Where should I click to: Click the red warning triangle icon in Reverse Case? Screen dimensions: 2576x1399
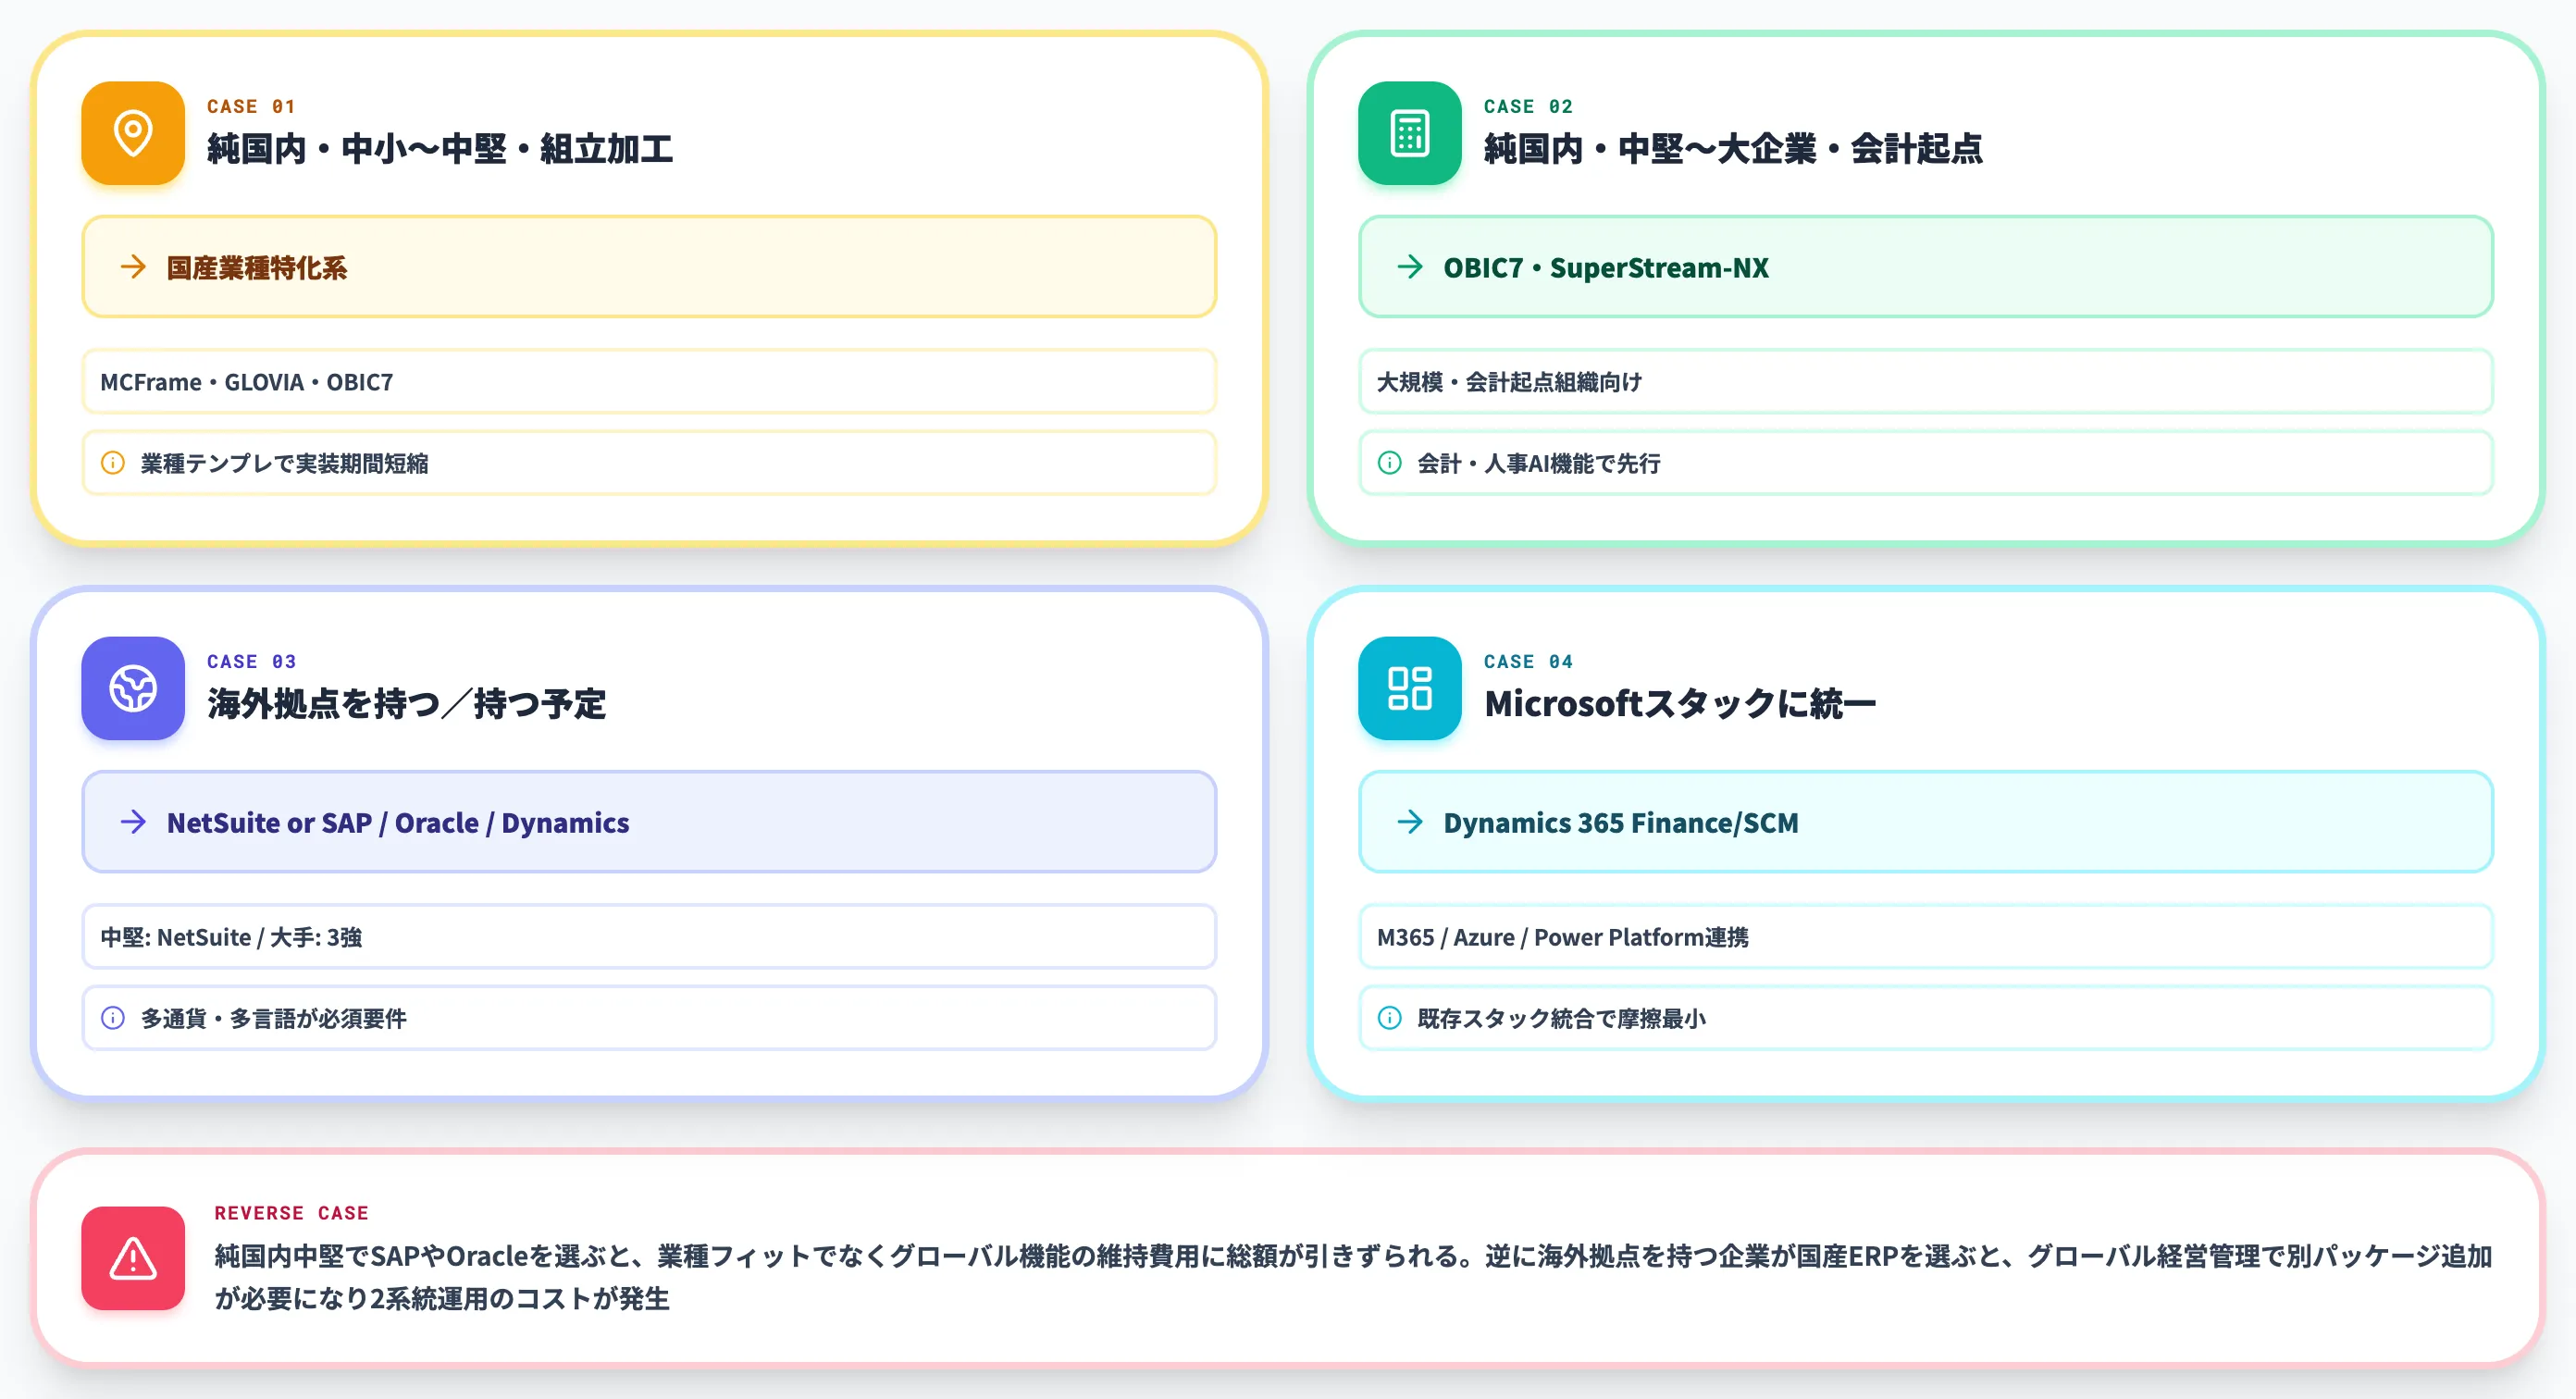click(133, 1258)
